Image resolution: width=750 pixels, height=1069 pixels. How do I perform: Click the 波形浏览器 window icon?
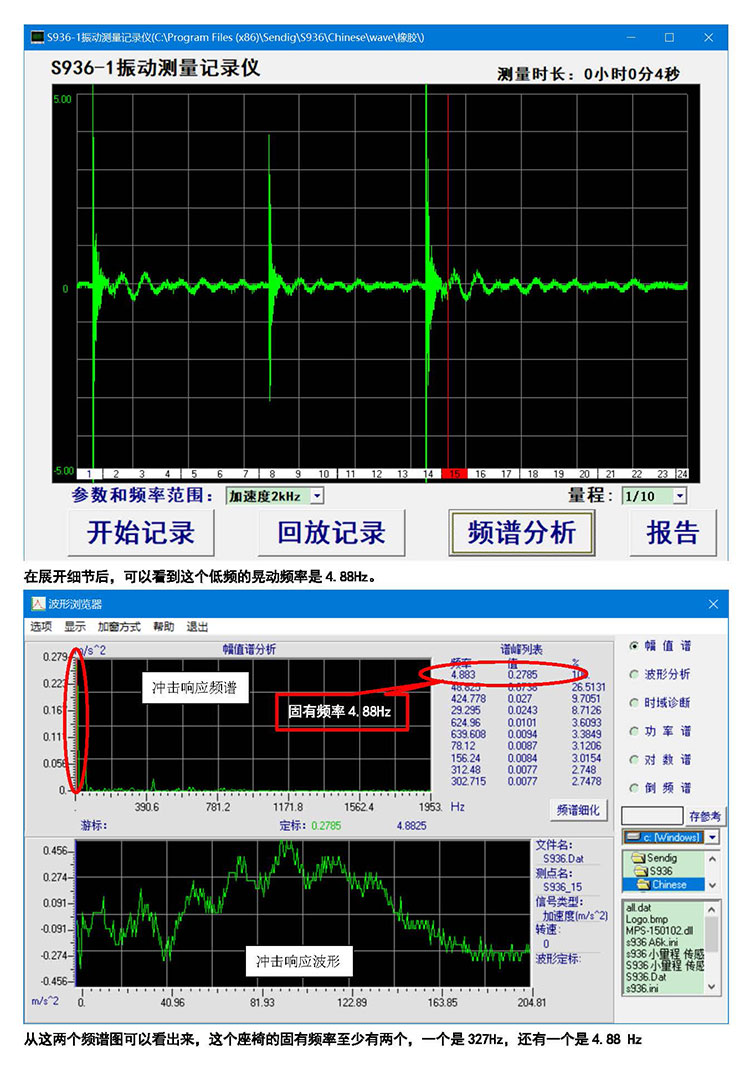pos(38,604)
